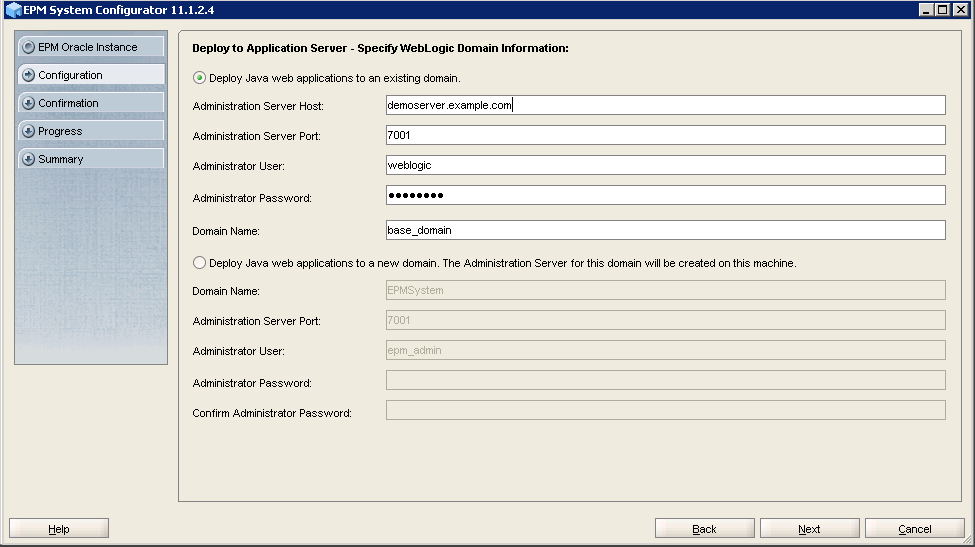Click the Summary step arrow icon

click(x=29, y=159)
